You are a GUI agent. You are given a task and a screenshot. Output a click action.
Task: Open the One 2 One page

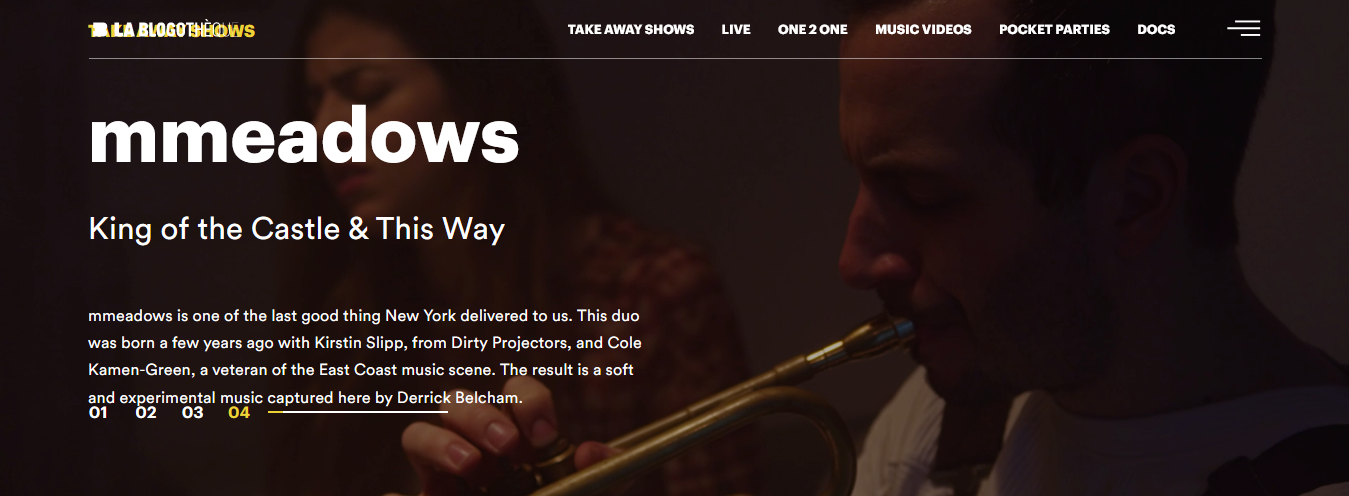813,30
